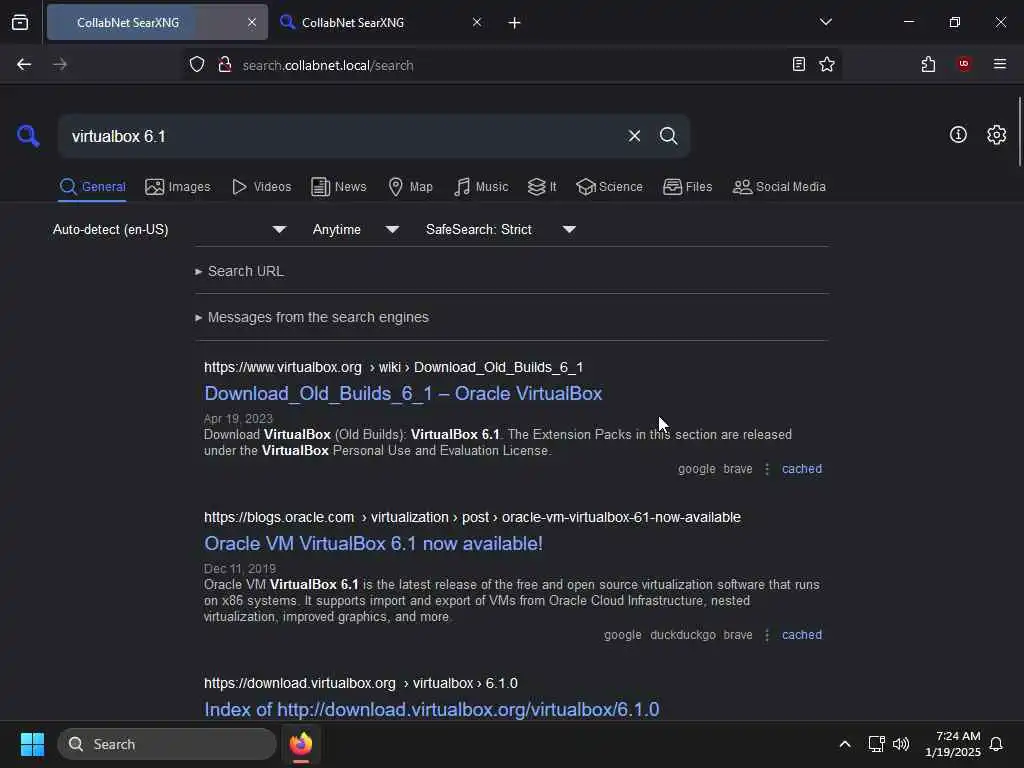Viewport: 1024px width, 768px height.
Task: Open more options dots for Oracle blog result
Action: 767,635
